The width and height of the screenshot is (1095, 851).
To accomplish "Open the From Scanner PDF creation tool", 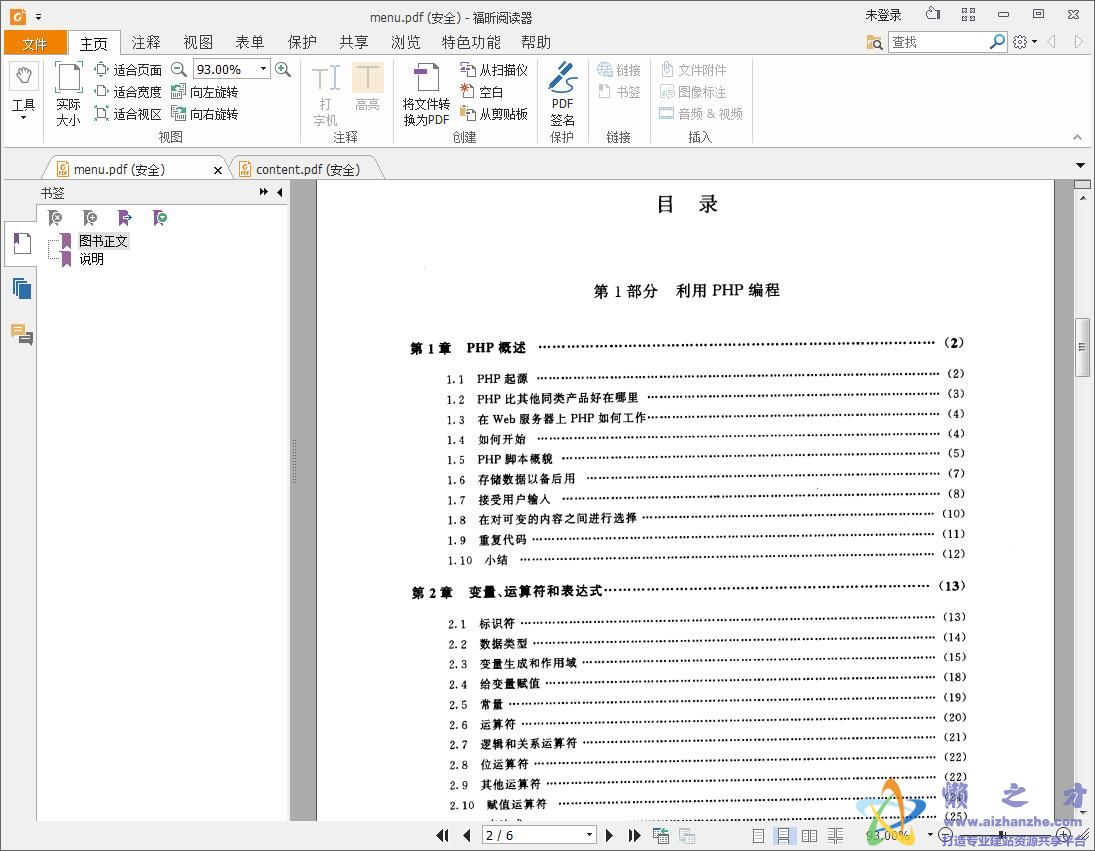I will click(494, 69).
